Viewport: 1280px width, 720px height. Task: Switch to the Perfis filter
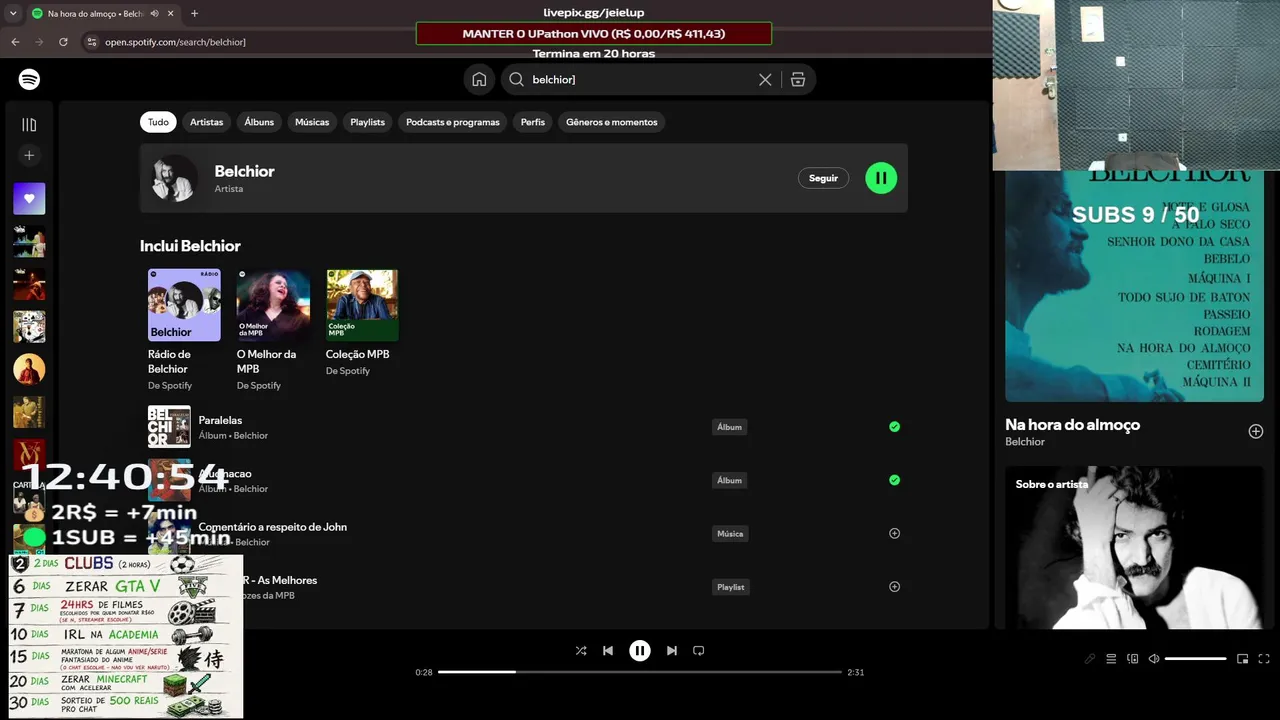533,122
